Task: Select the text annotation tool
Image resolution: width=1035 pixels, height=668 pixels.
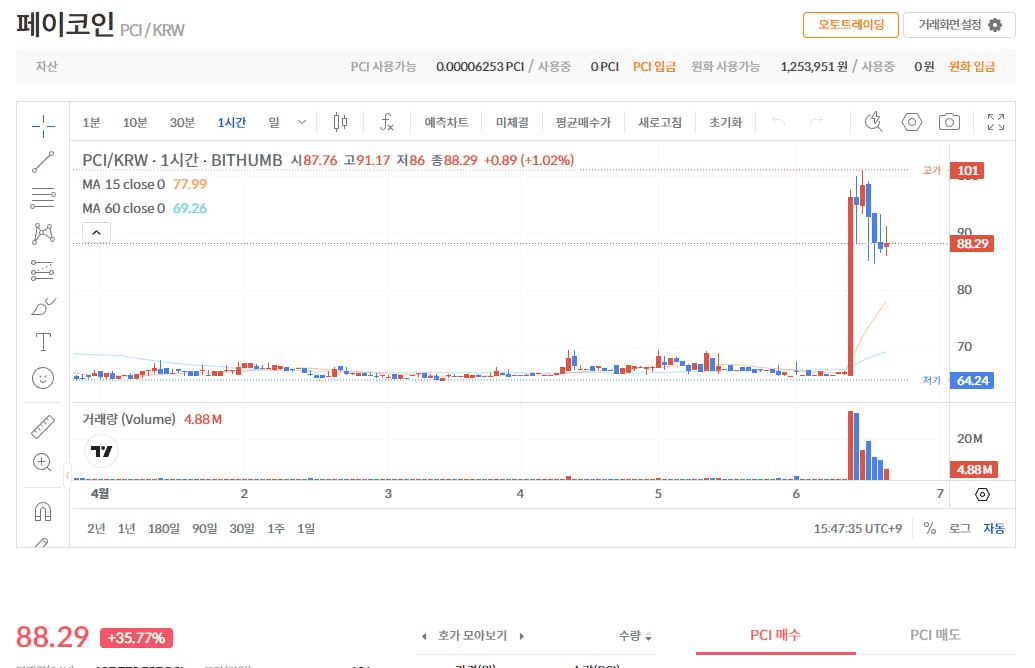Action: coord(42,341)
